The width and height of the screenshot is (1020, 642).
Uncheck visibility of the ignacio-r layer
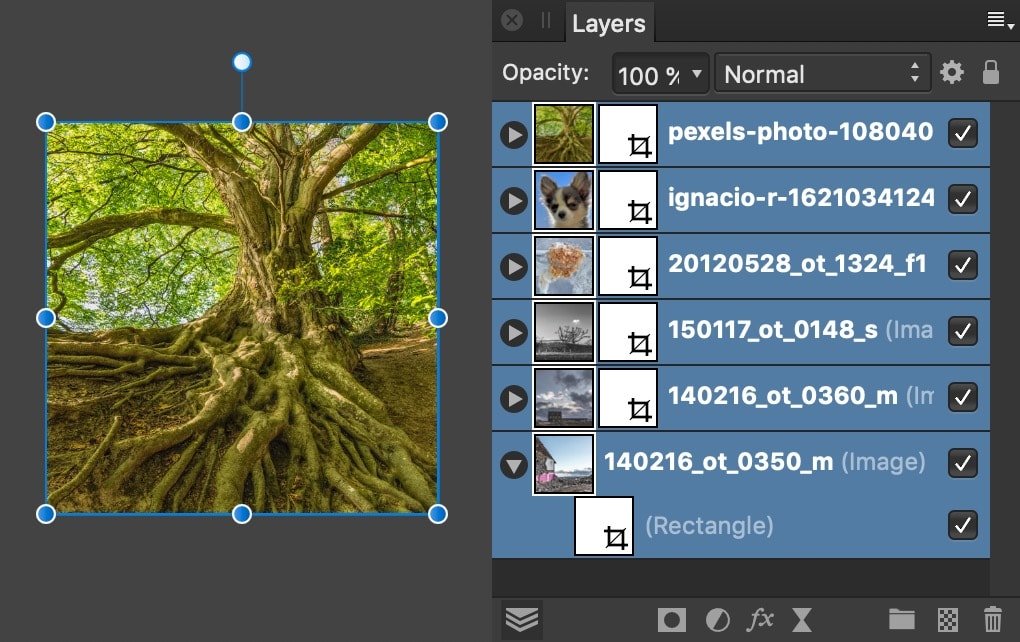tap(962, 199)
